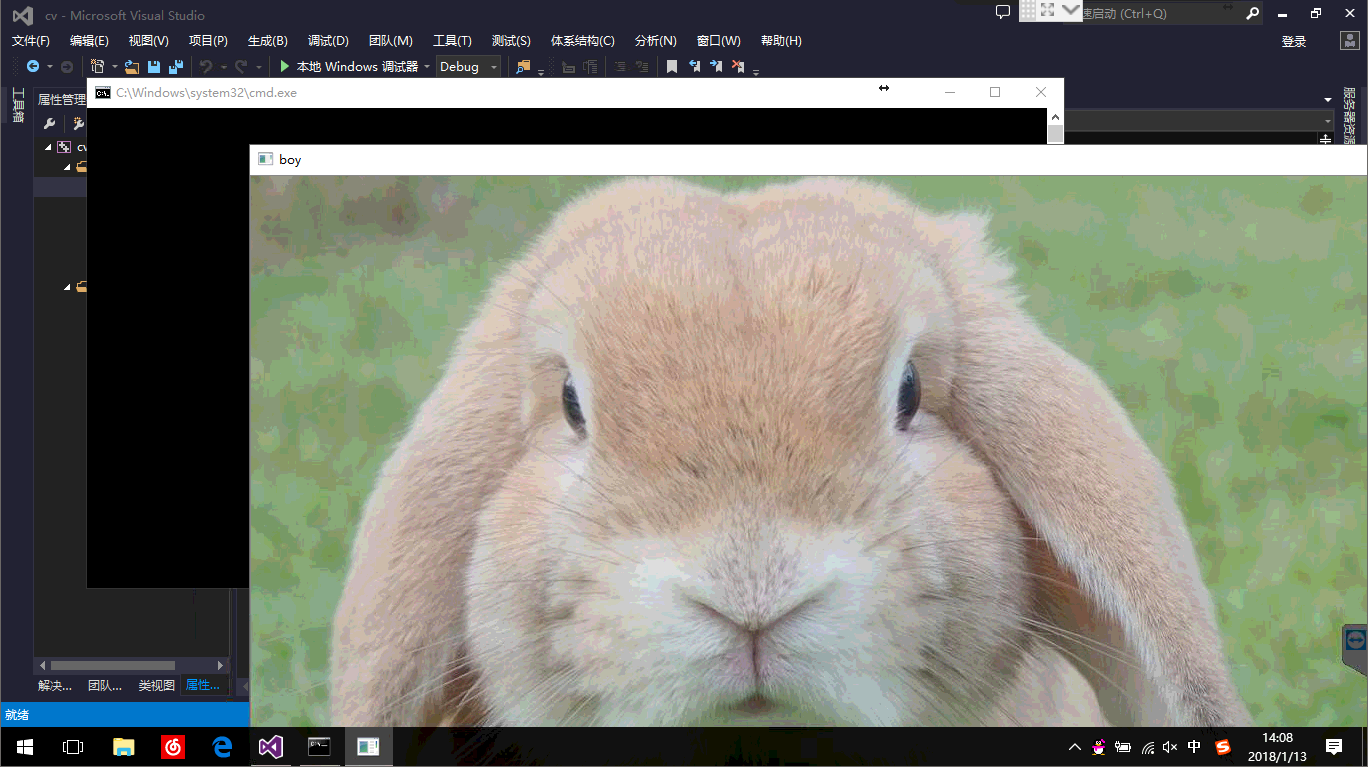Click the comment selection toolbar icon

tap(619, 66)
